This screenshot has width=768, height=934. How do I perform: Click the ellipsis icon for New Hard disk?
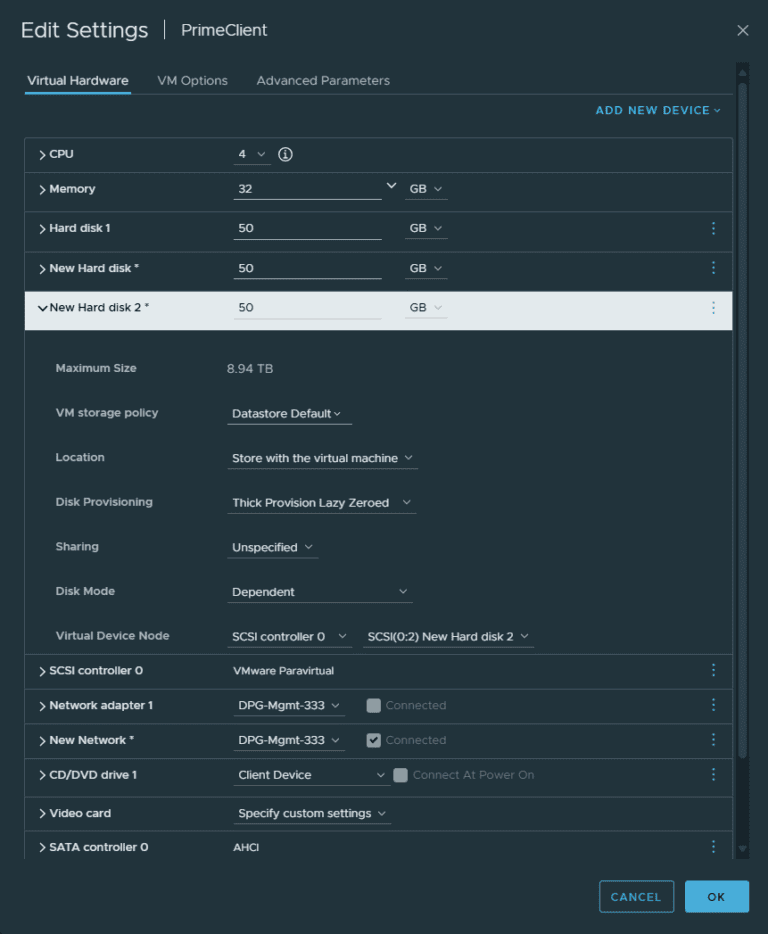pyautogui.click(x=713, y=268)
